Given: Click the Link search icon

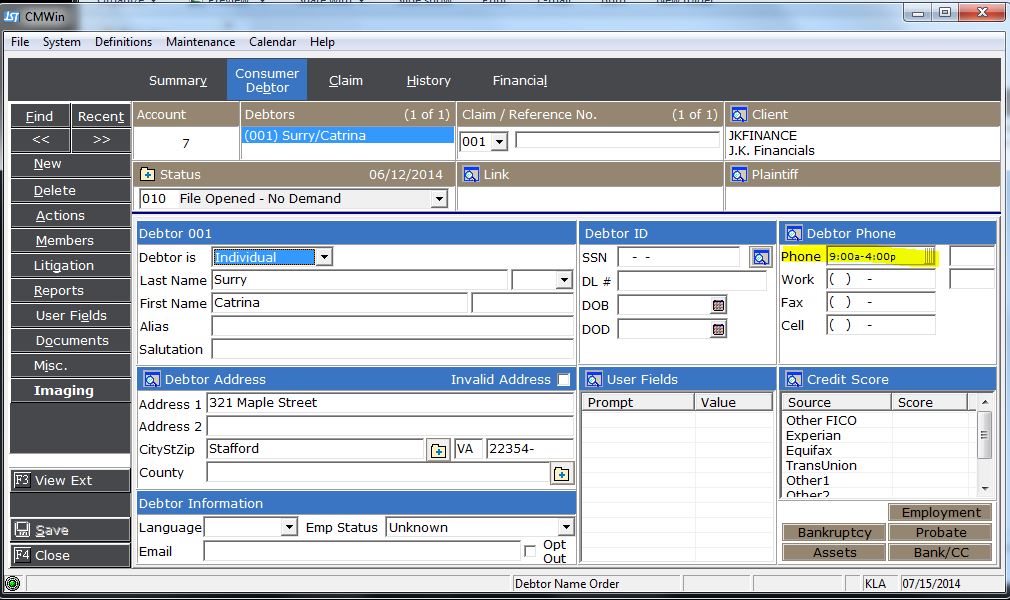Looking at the screenshot, I should [x=470, y=175].
